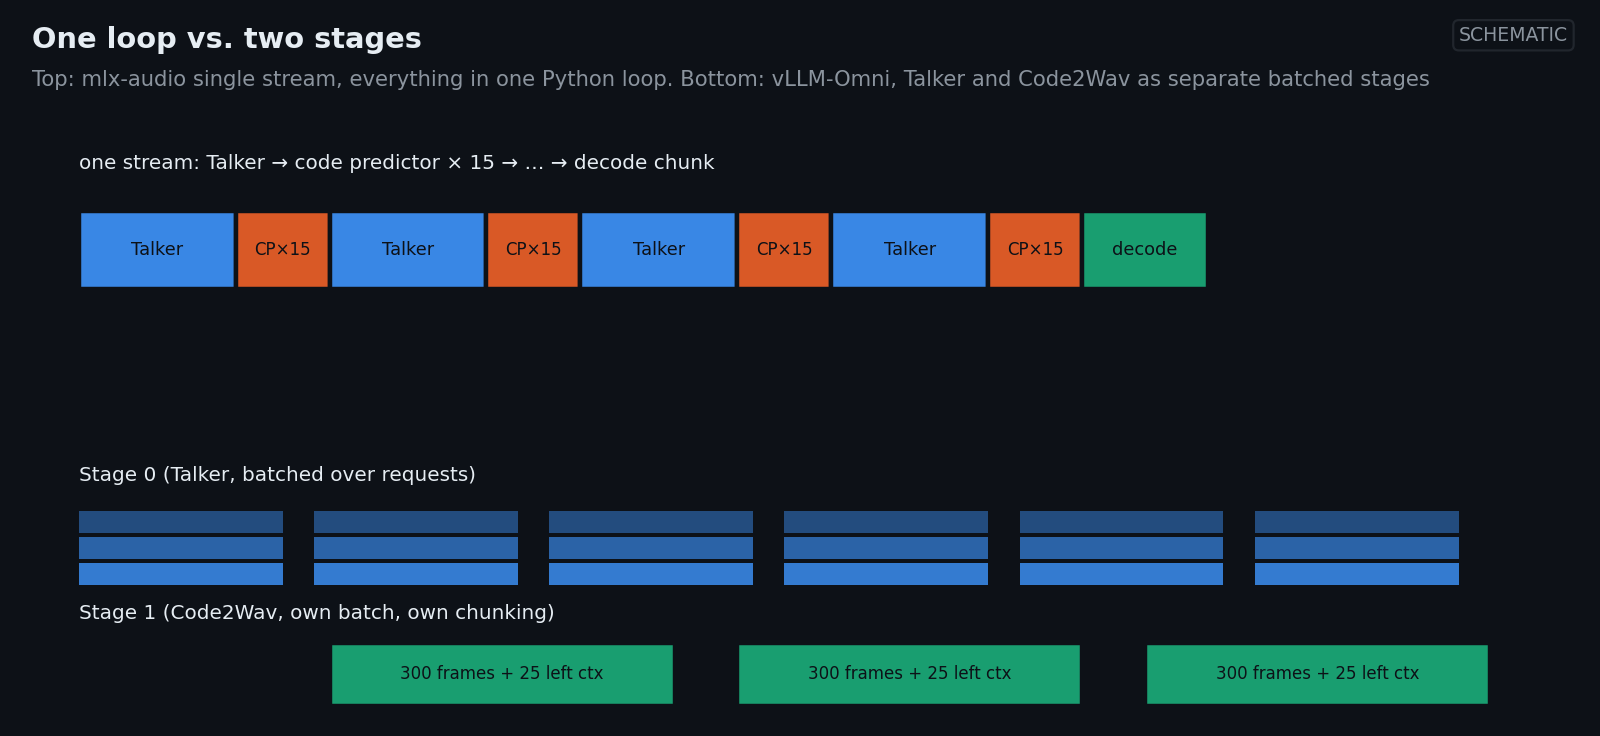Select the last Stage 0 batch stack
This screenshot has height=736, width=1600.
(x=1357, y=548)
